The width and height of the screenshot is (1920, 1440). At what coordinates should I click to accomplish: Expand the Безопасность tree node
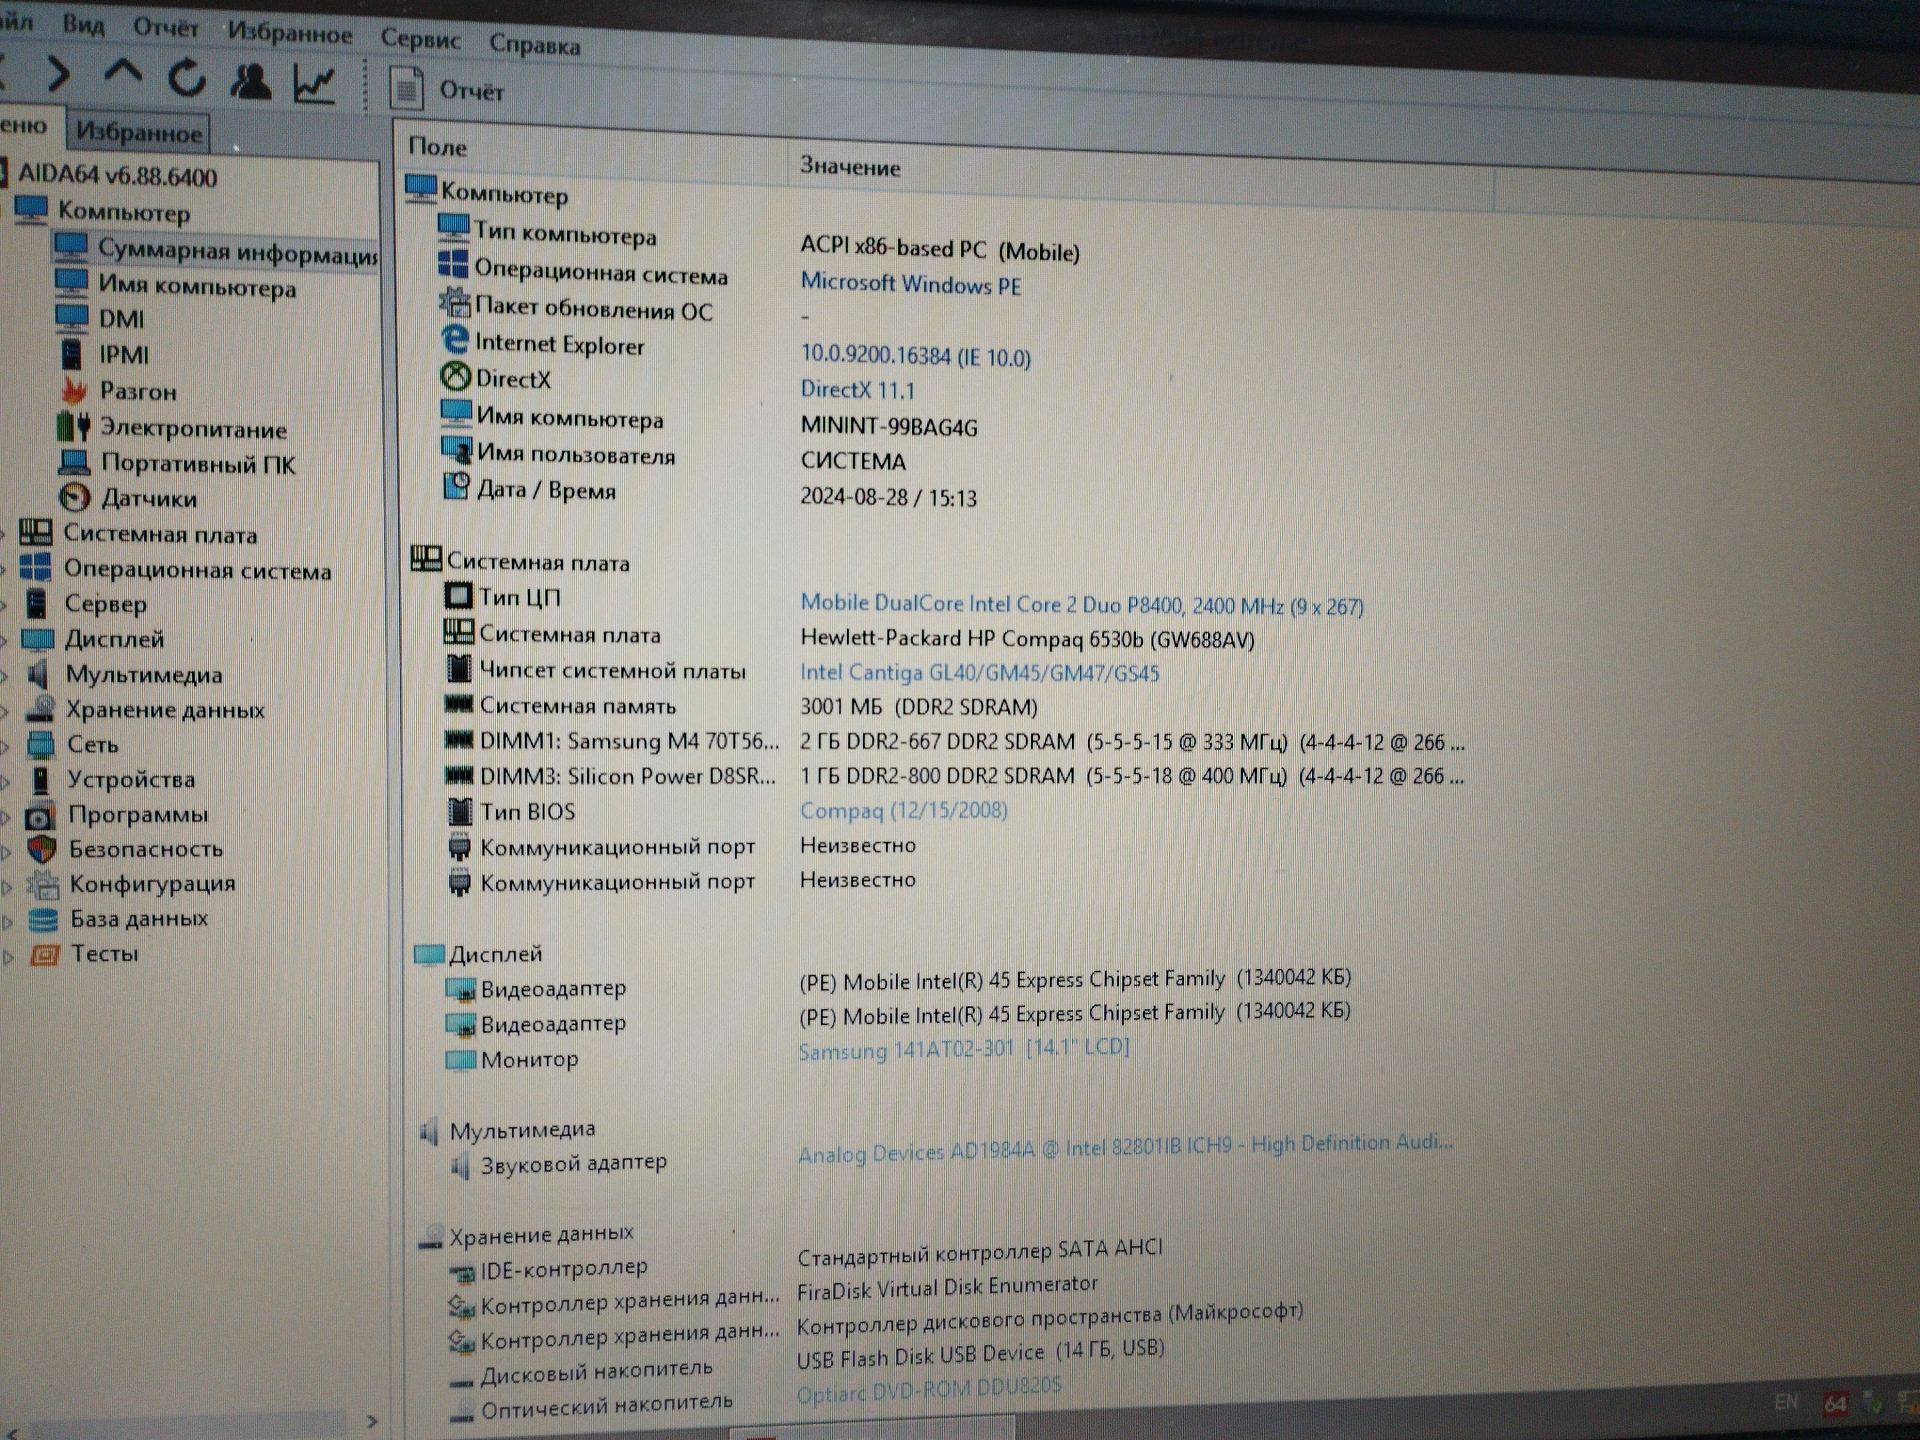[x=7, y=852]
